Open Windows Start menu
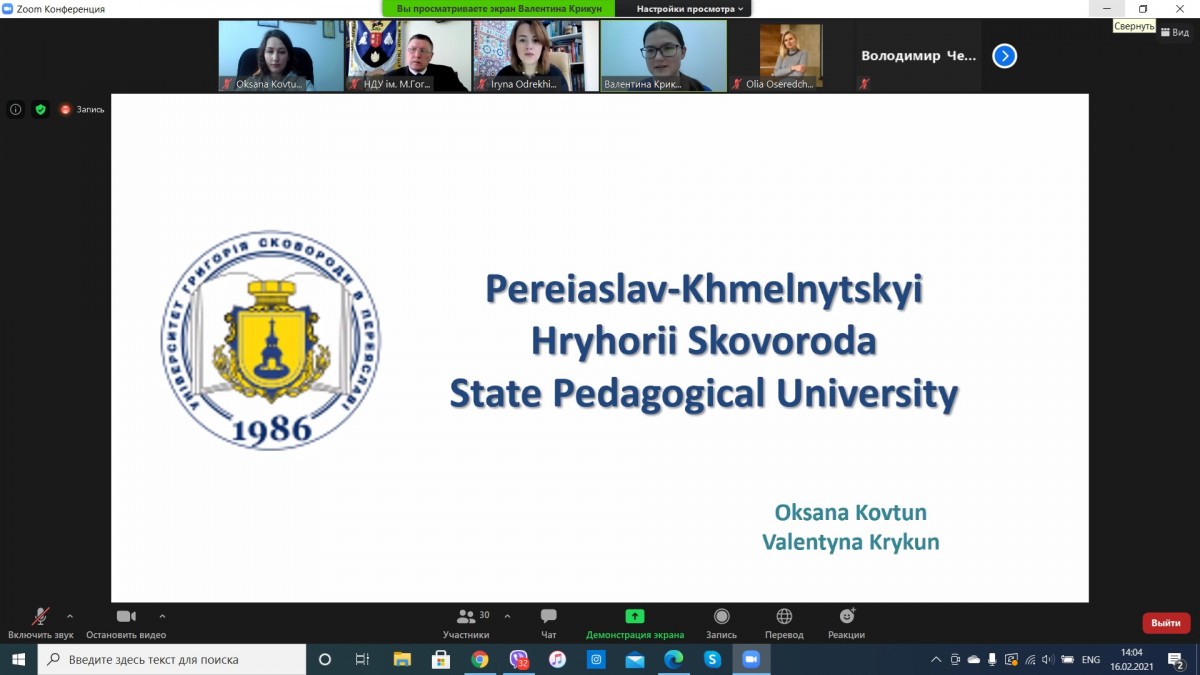Viewport: 1200px width, 675px height. coord(18,659)
